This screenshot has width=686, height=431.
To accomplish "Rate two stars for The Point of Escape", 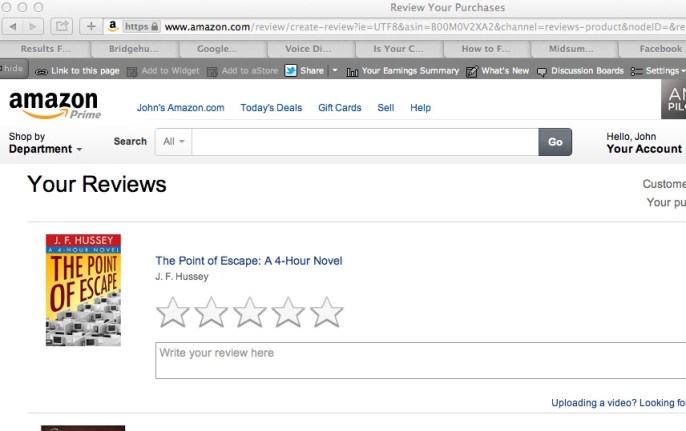I will [211, 312].
